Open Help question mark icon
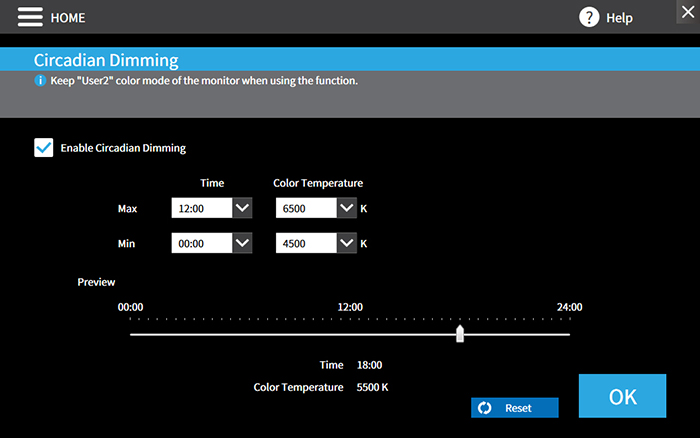 tap(589, 17)
